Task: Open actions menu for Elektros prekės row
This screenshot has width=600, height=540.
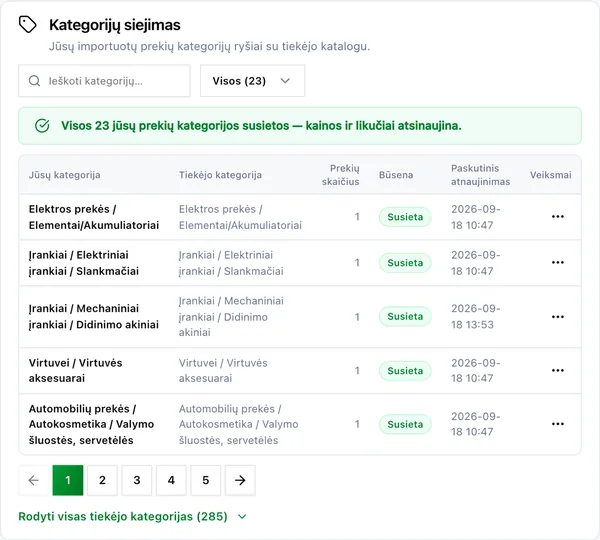Action: (558, 217)
